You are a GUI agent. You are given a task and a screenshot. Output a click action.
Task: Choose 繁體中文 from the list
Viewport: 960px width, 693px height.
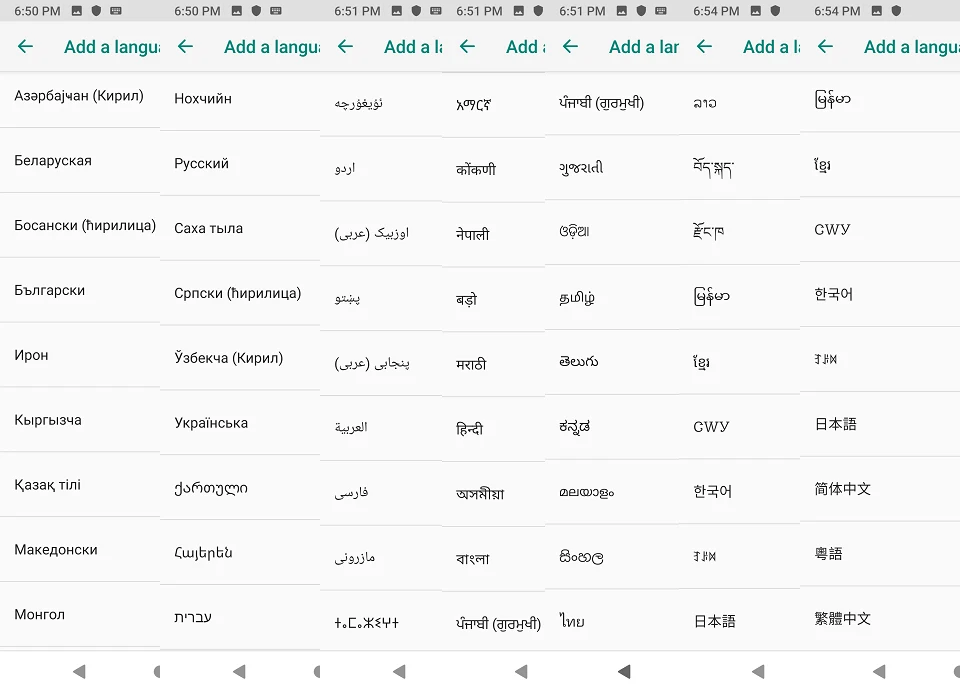[x=880, y=619]
